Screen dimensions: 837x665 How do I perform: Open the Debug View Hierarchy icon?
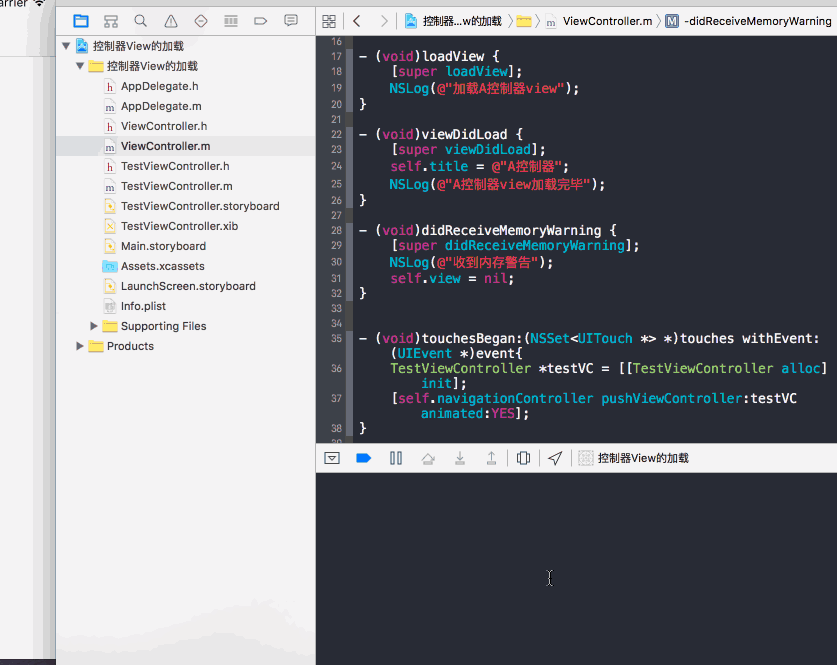[524, 458]
